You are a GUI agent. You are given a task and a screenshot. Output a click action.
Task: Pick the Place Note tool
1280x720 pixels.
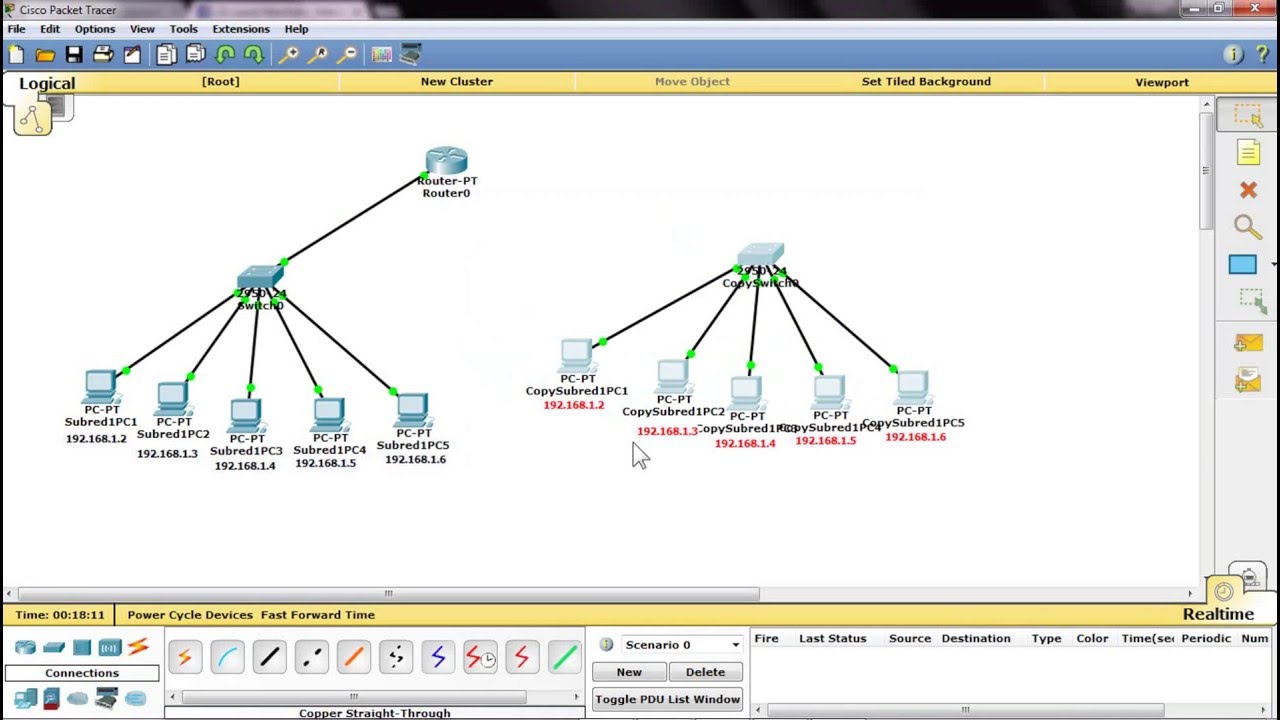1248,152
